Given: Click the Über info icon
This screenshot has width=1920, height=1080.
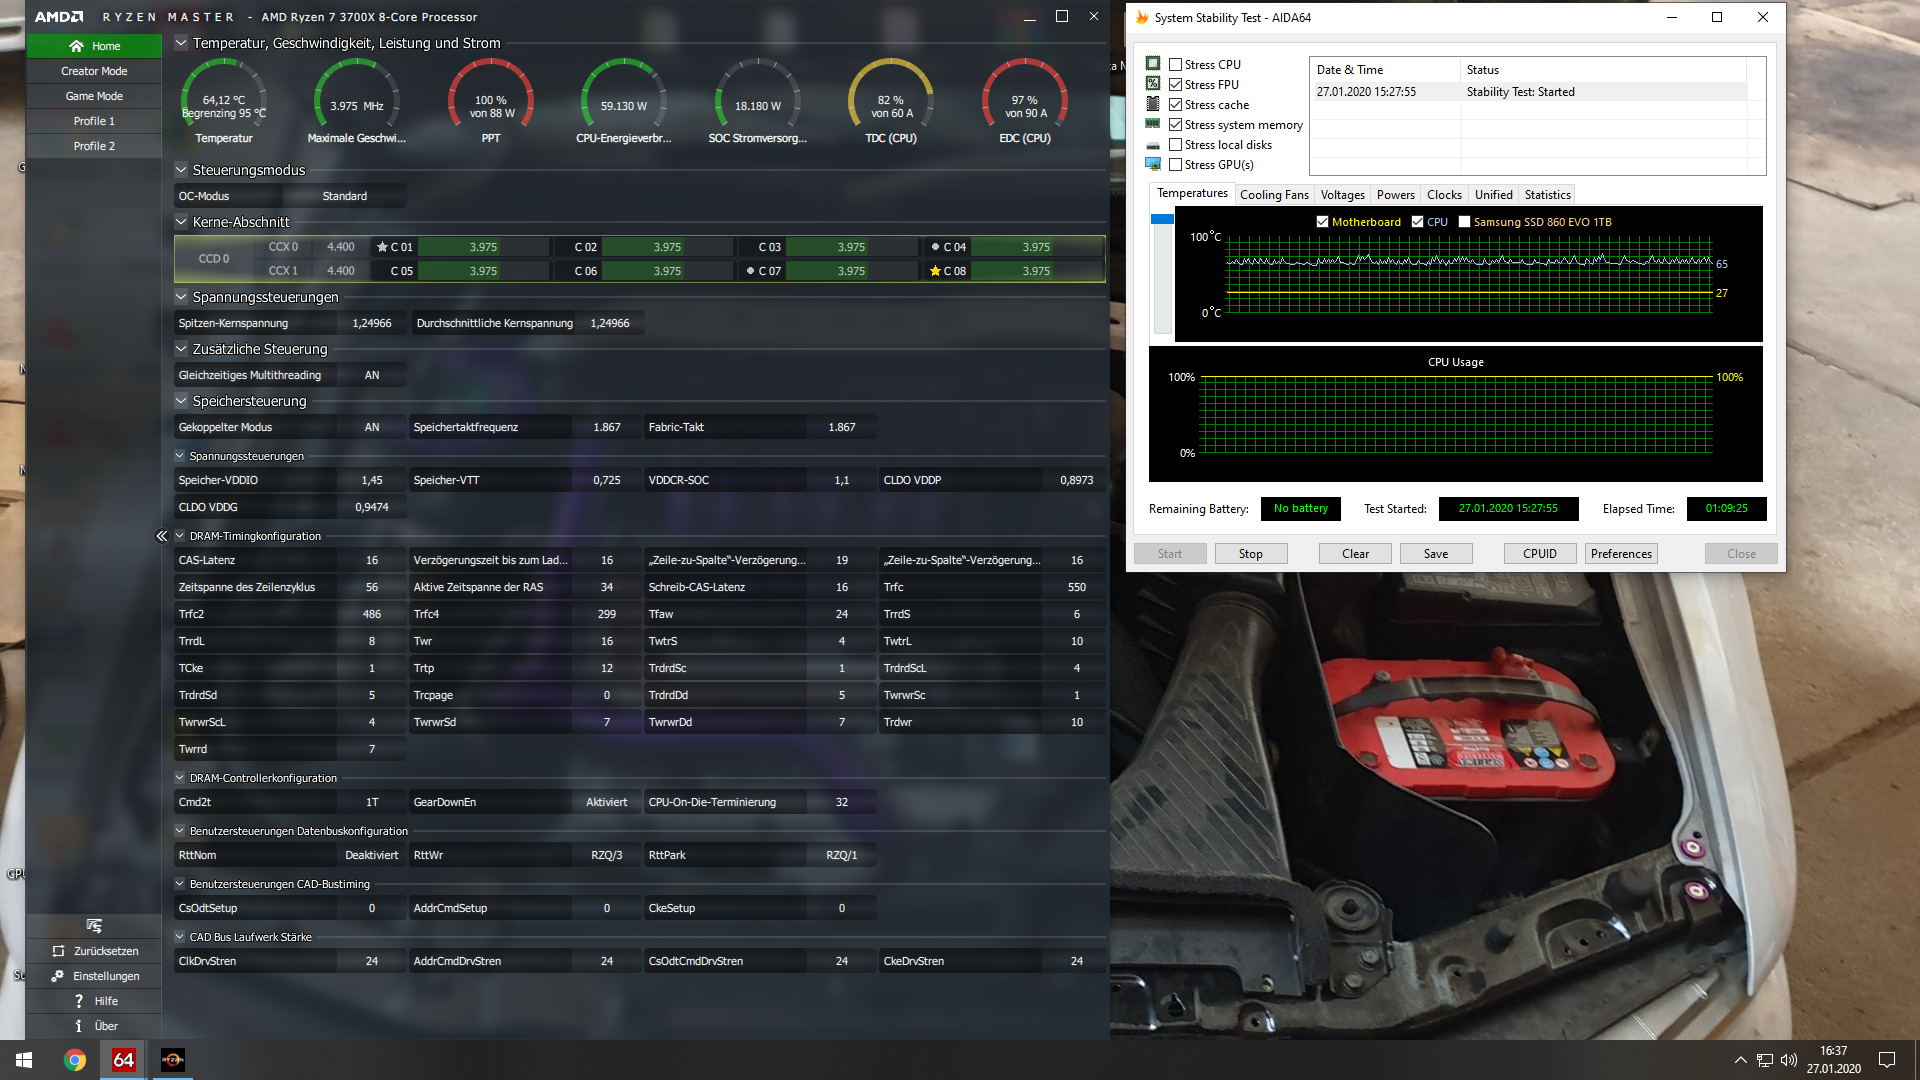Looking at the screenshot, I should (x=79, y=1026).
